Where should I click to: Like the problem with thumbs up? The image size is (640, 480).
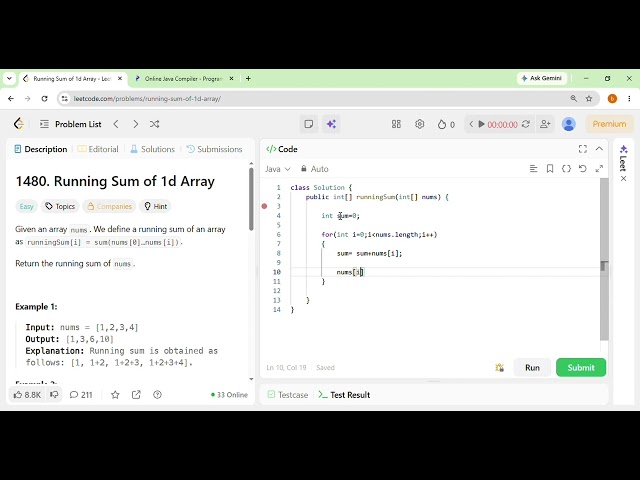[x=27, y=395]
